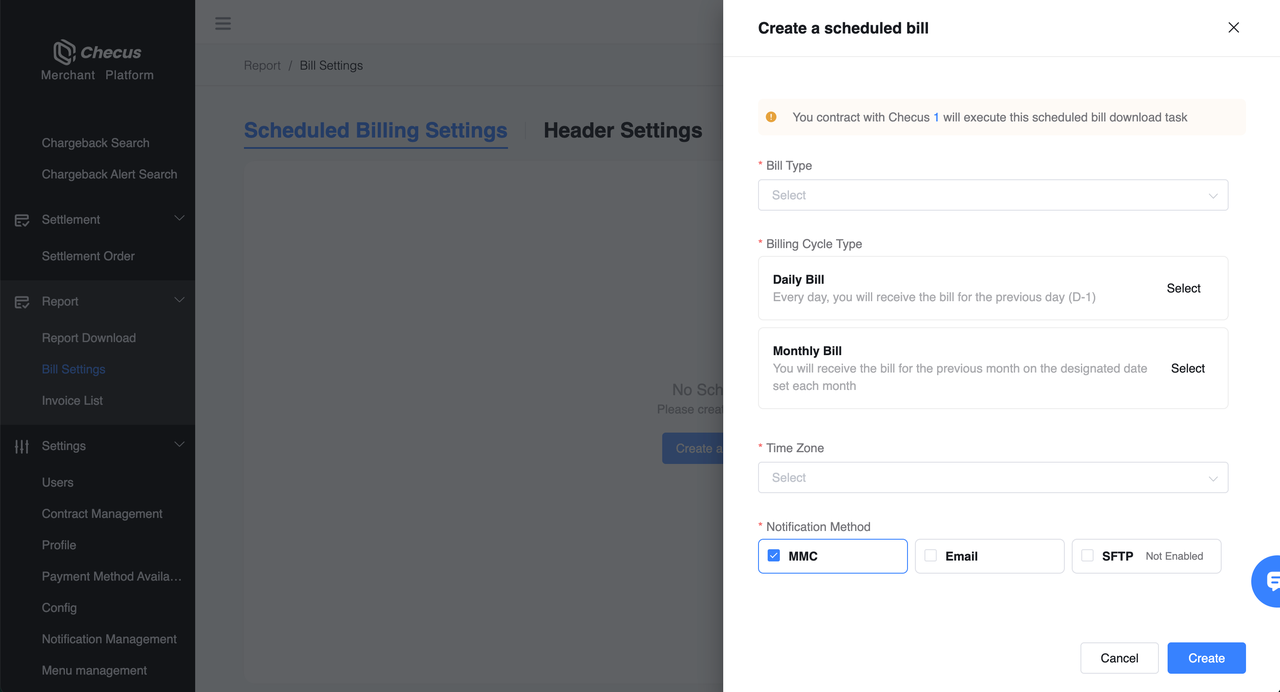Switch to Header Settings tab
Screen dimensions: 1280x692
click(622, 131)
